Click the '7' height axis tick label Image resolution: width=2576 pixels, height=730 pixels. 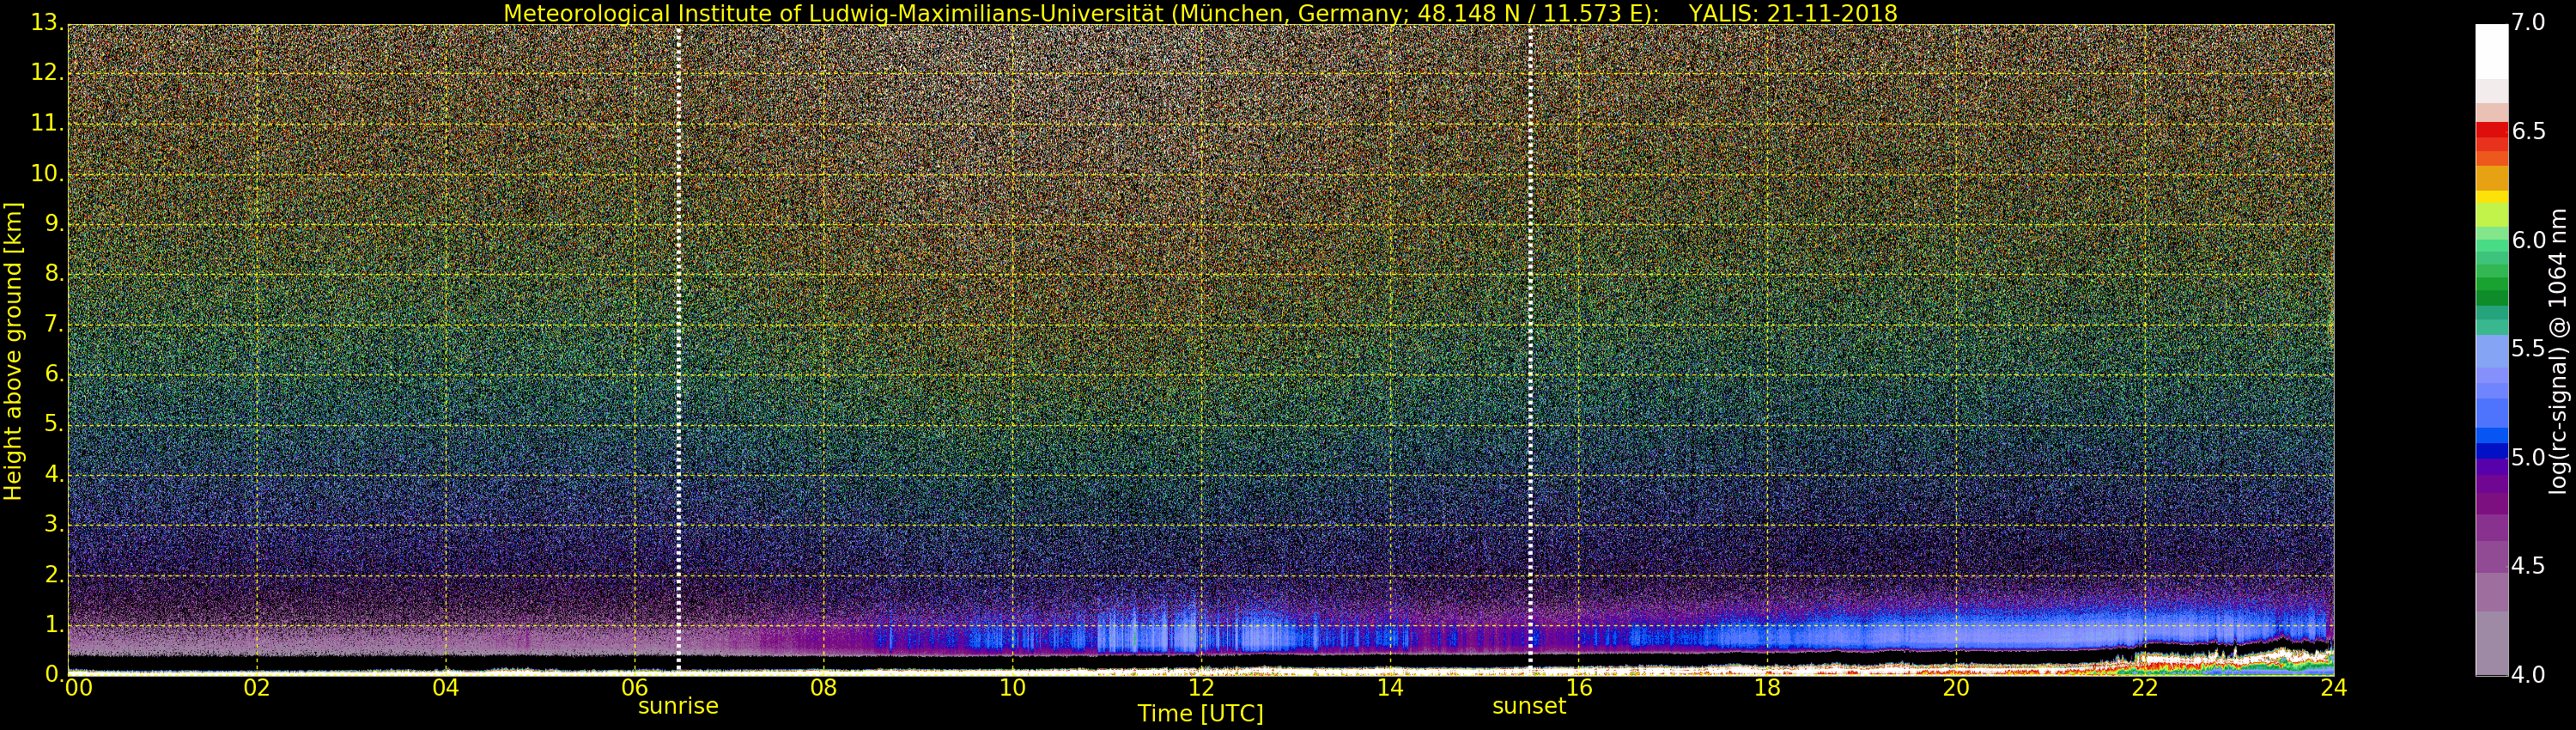[53, 324]
